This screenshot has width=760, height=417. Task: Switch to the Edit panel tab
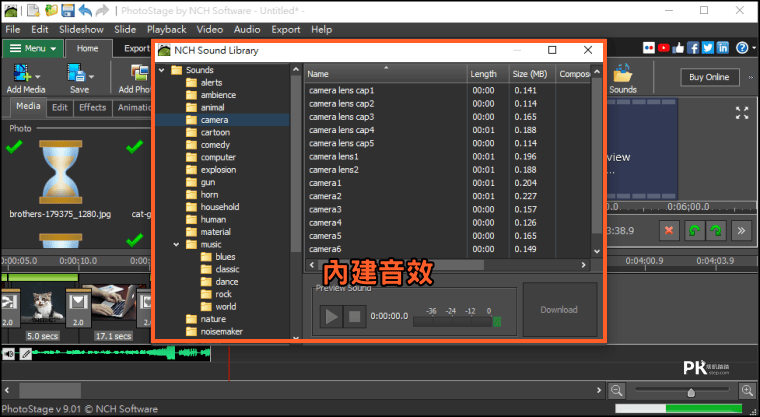tap(60, 108)
